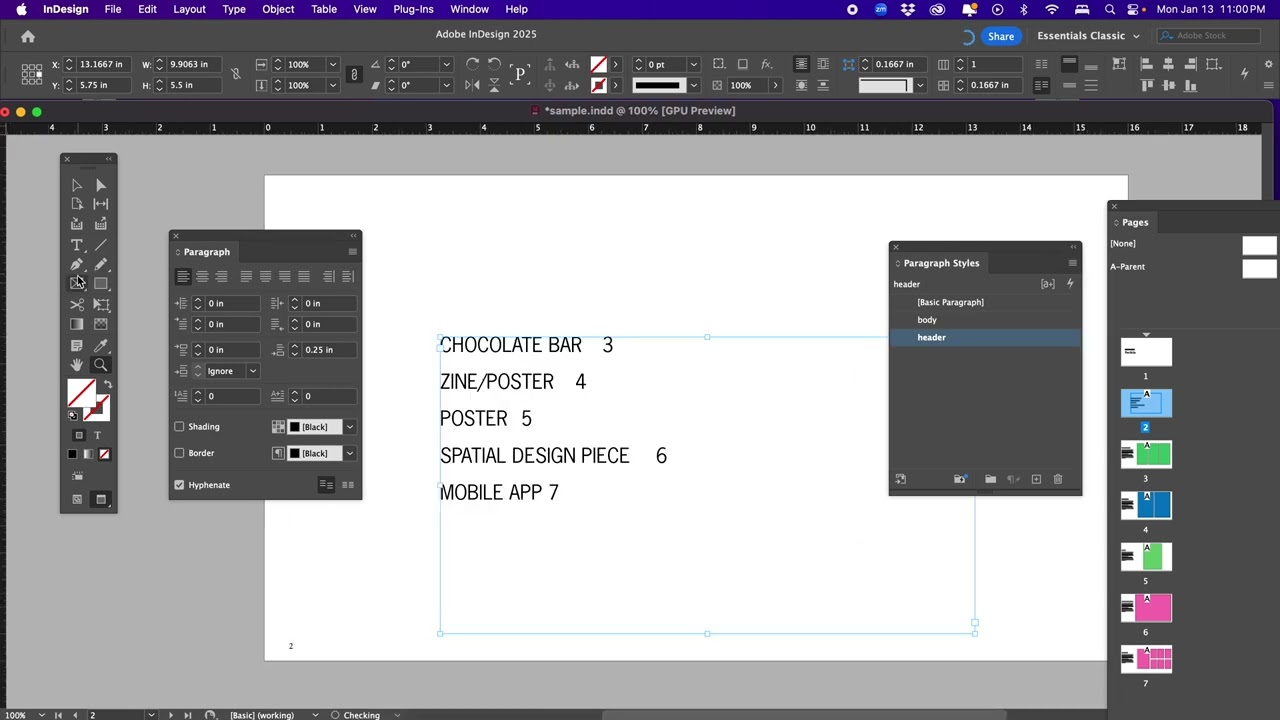1280x720 pixels.
Task: Select the Pencil tool
Action: click(101, 265)
